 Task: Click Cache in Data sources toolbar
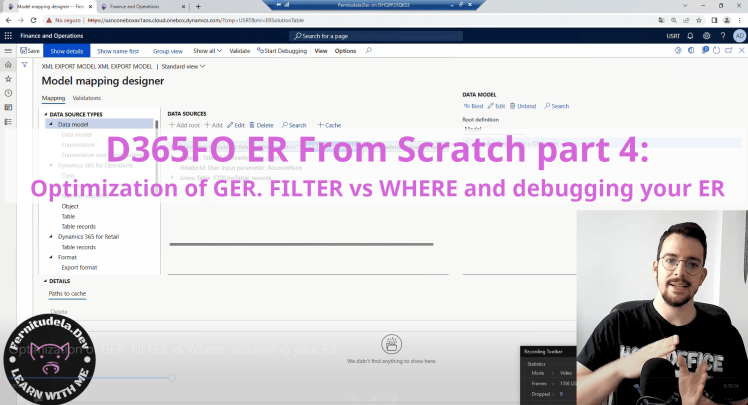click(x=329, y=125)
